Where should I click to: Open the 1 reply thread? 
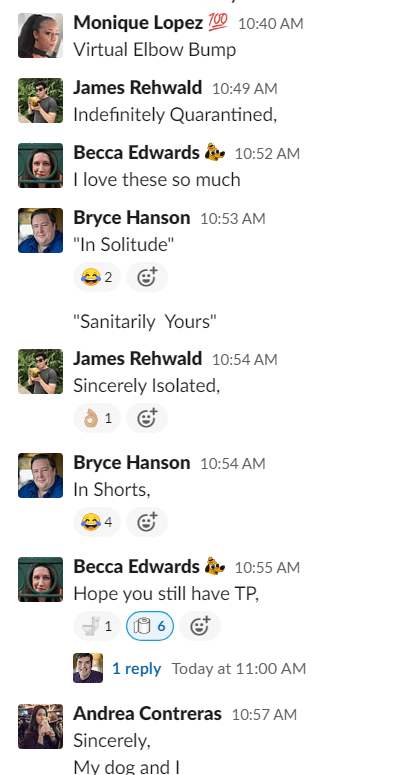136,668
